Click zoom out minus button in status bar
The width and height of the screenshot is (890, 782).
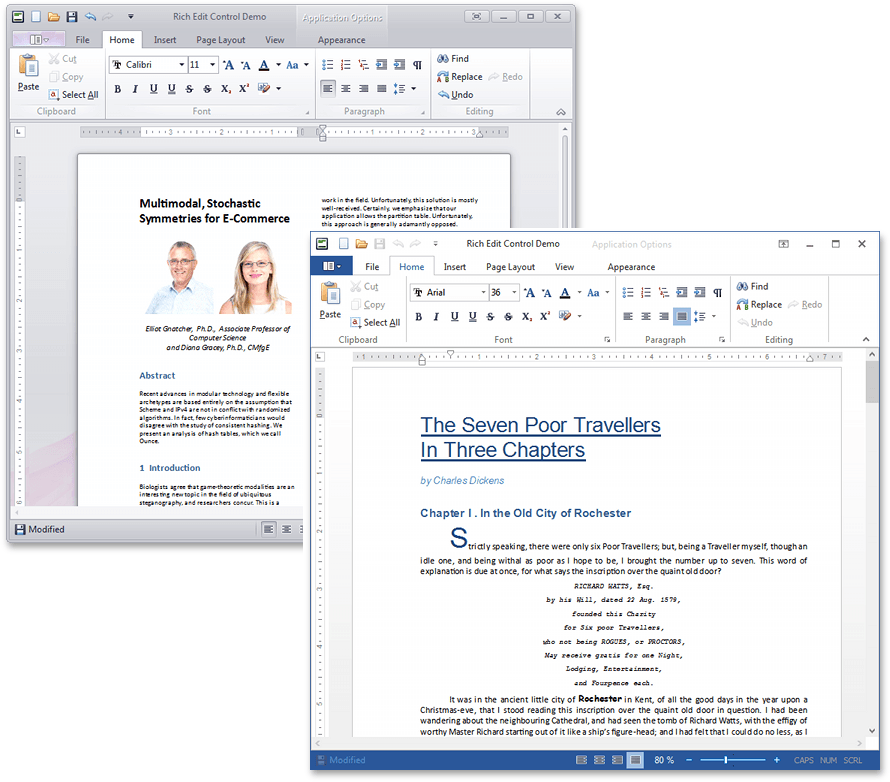[689, 760]
